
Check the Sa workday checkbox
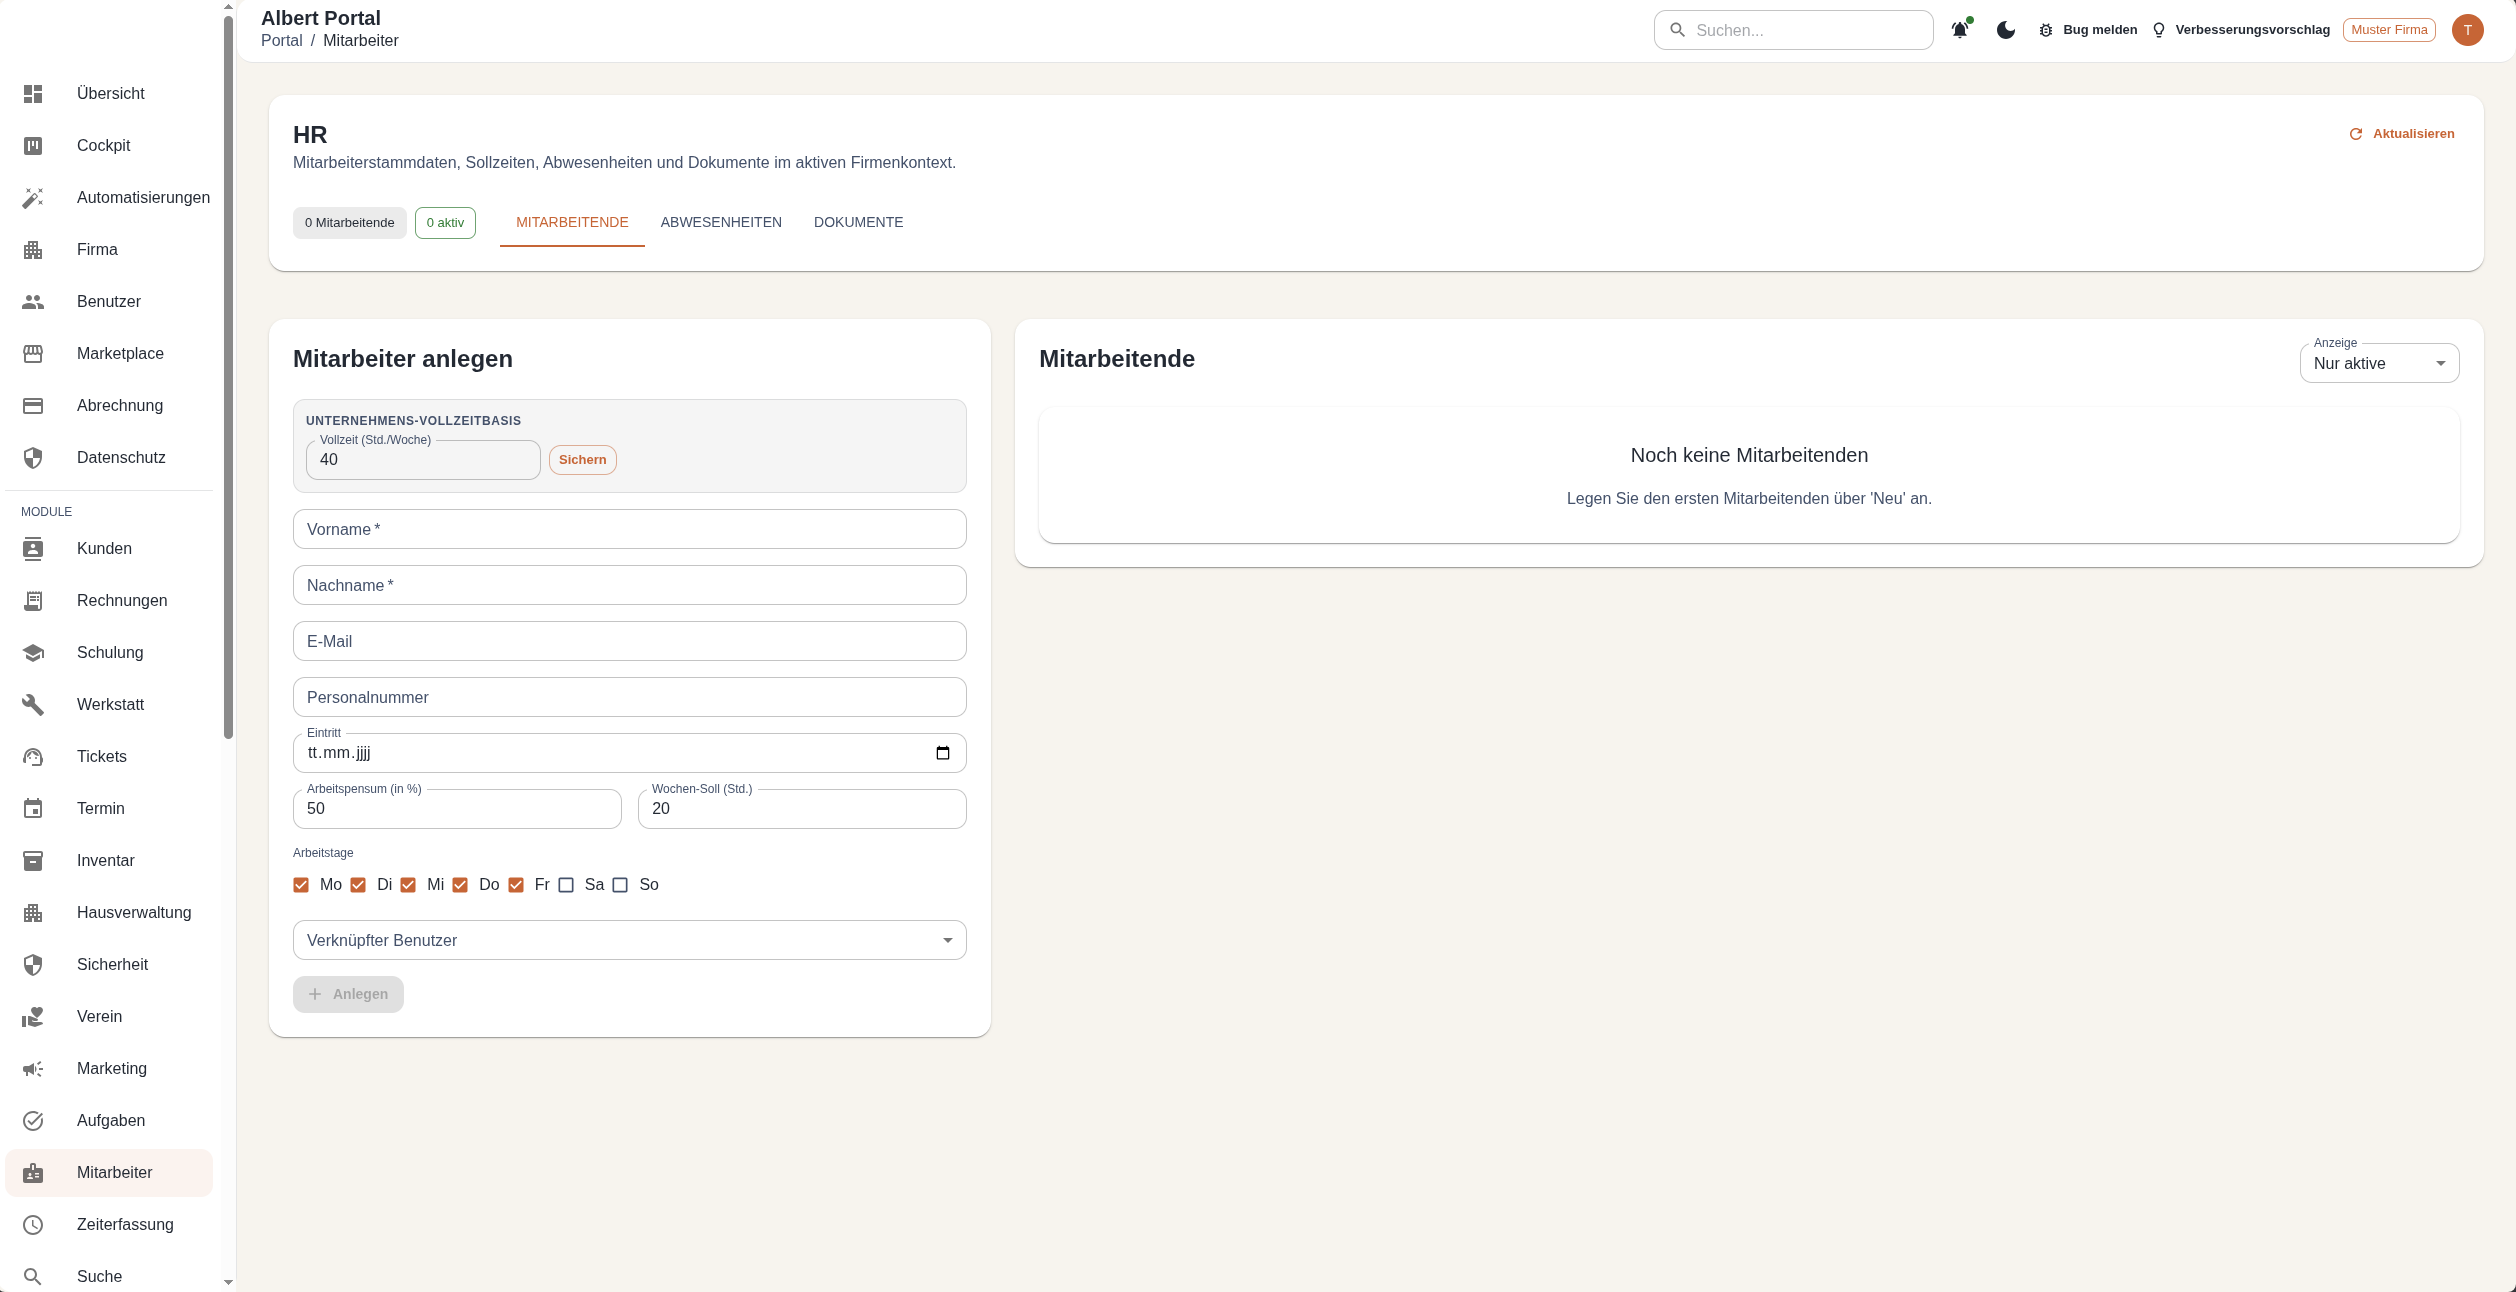(566, 885)
